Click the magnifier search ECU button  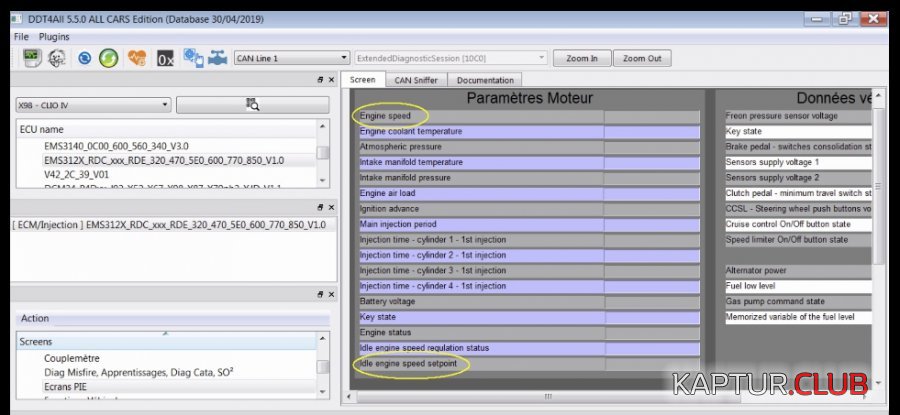tap(253, 105)
